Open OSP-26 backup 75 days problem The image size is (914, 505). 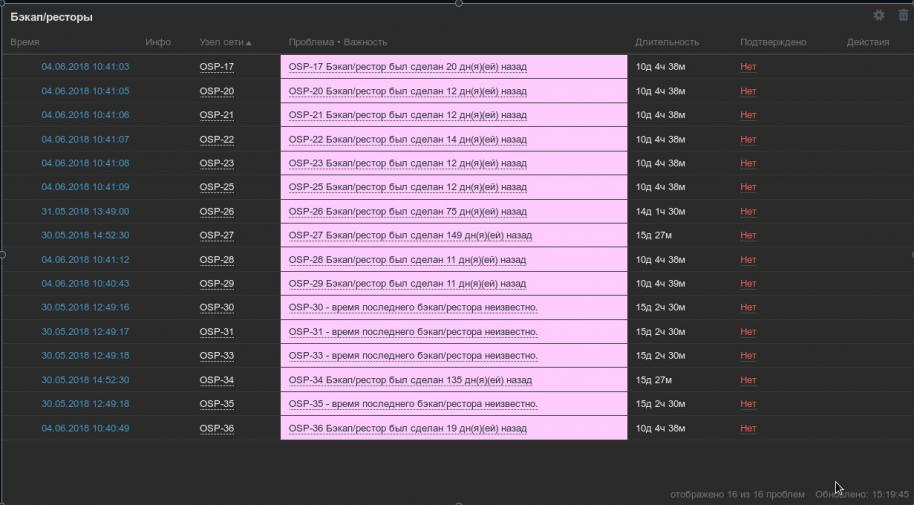point(407,211)
